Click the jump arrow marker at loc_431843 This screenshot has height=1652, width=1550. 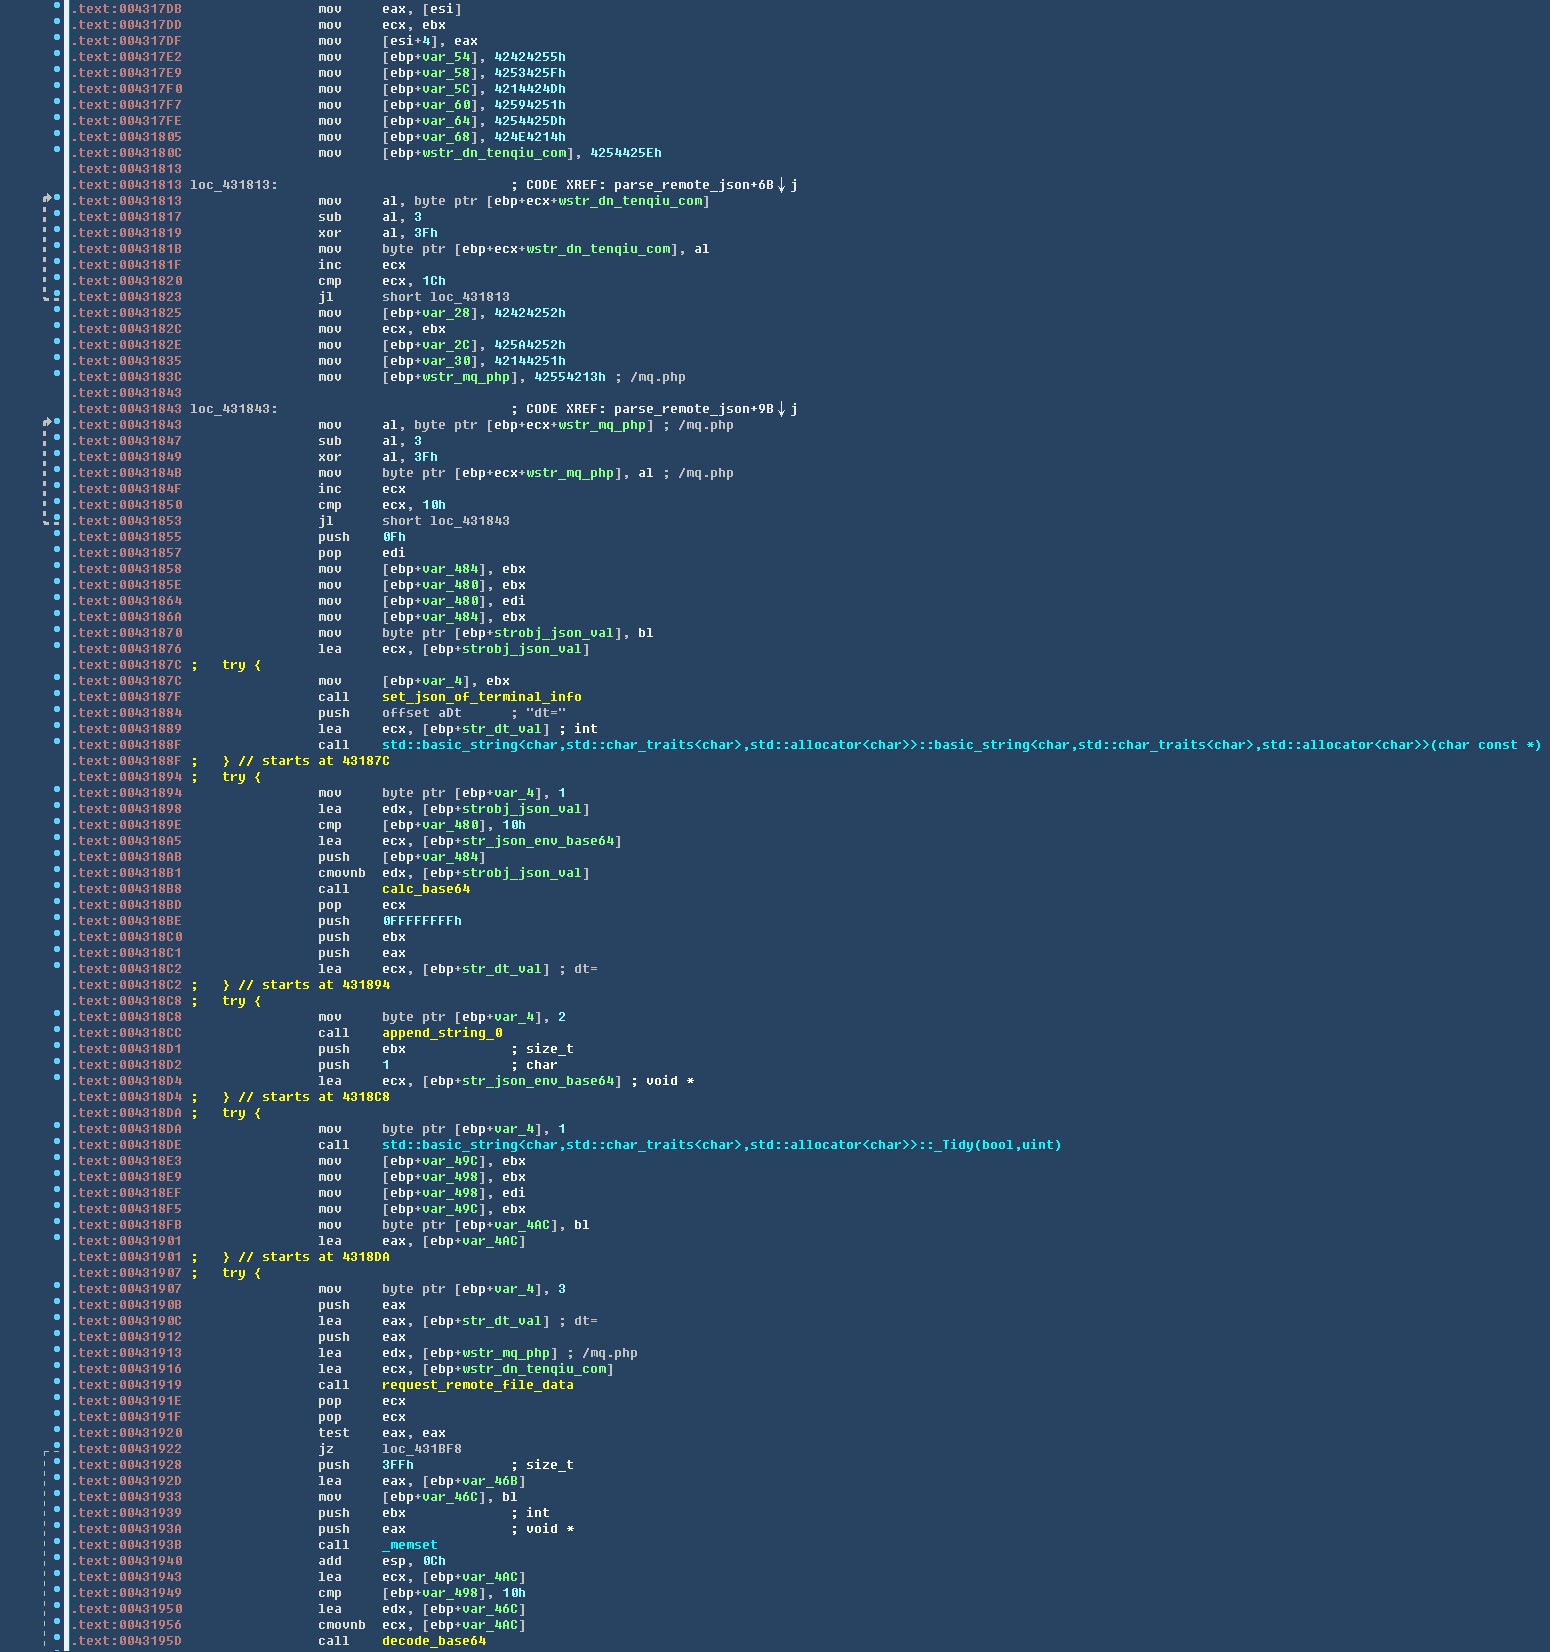[47, 424]
